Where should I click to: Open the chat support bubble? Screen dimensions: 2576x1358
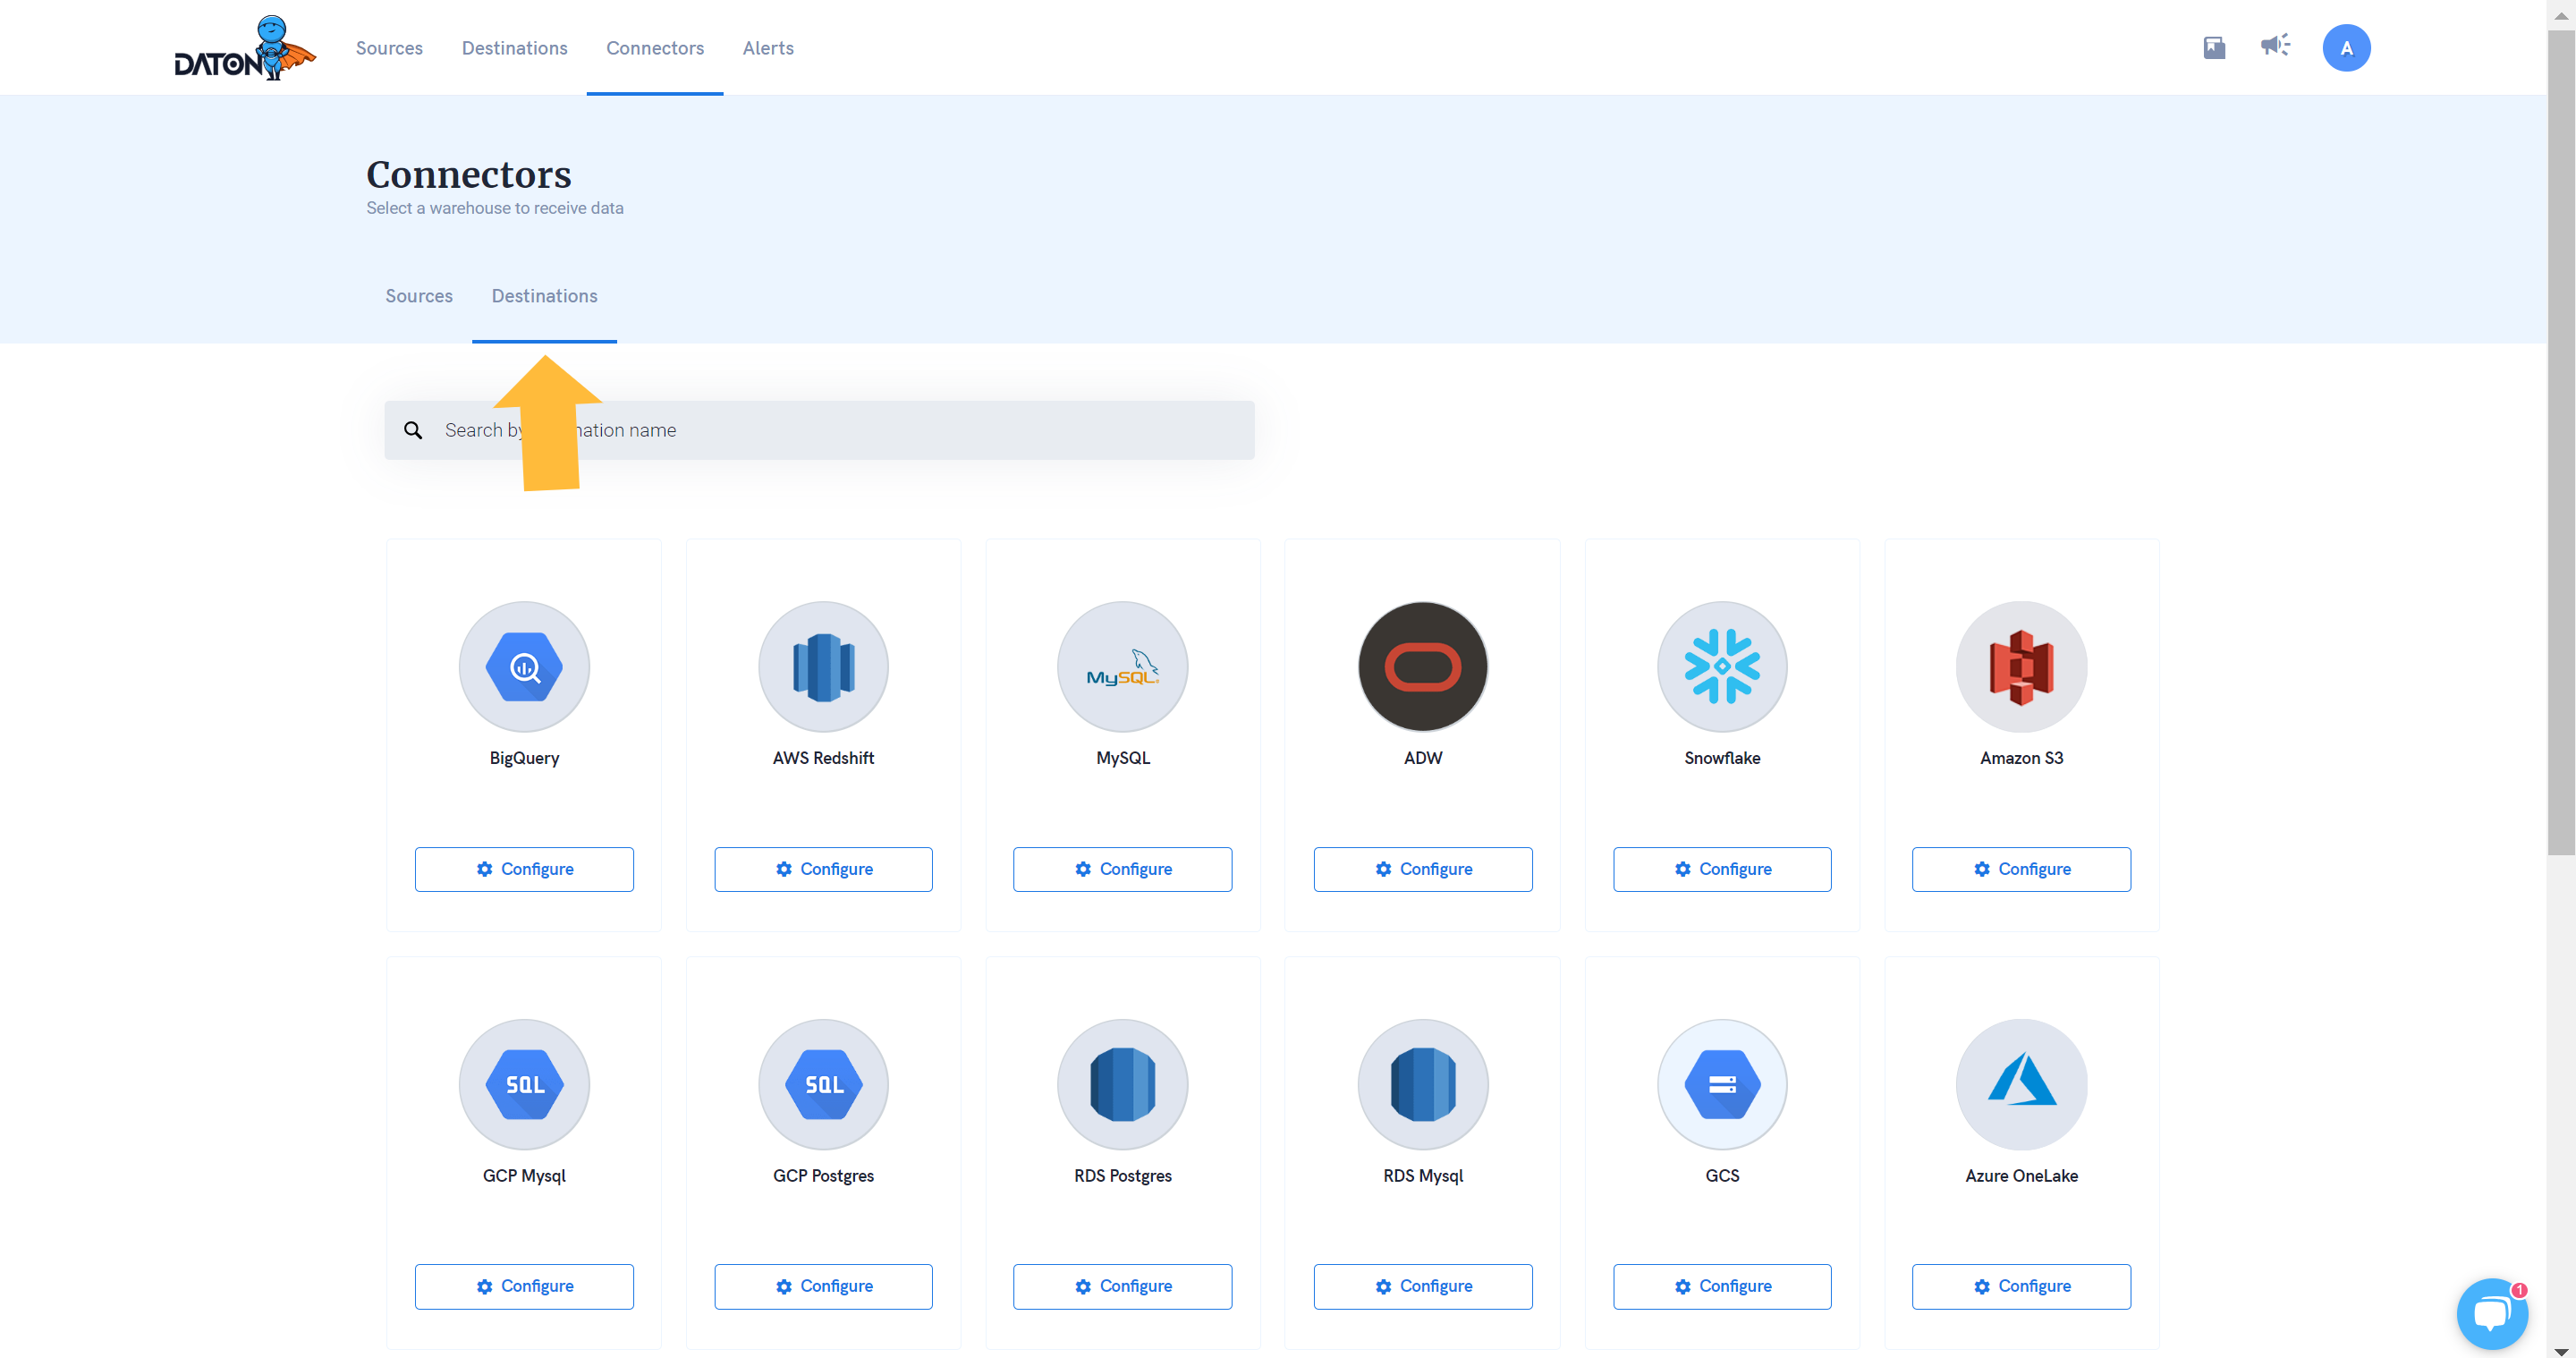click(x=2491, y=1313)
